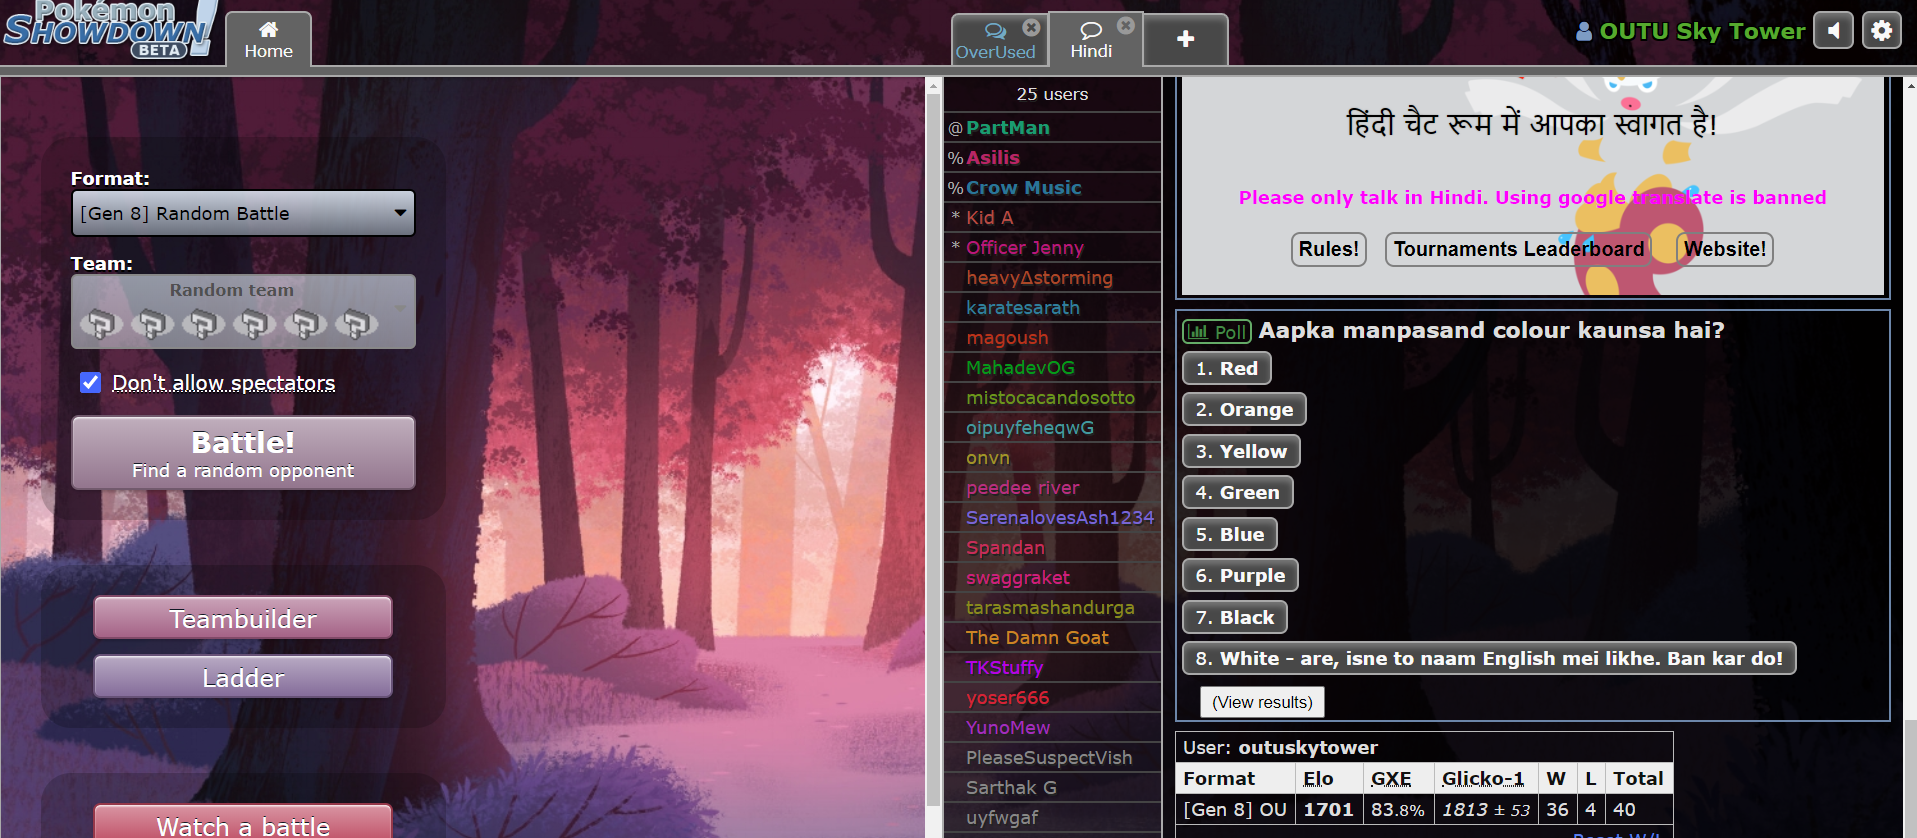Open the Random team selector

(243, 311)
